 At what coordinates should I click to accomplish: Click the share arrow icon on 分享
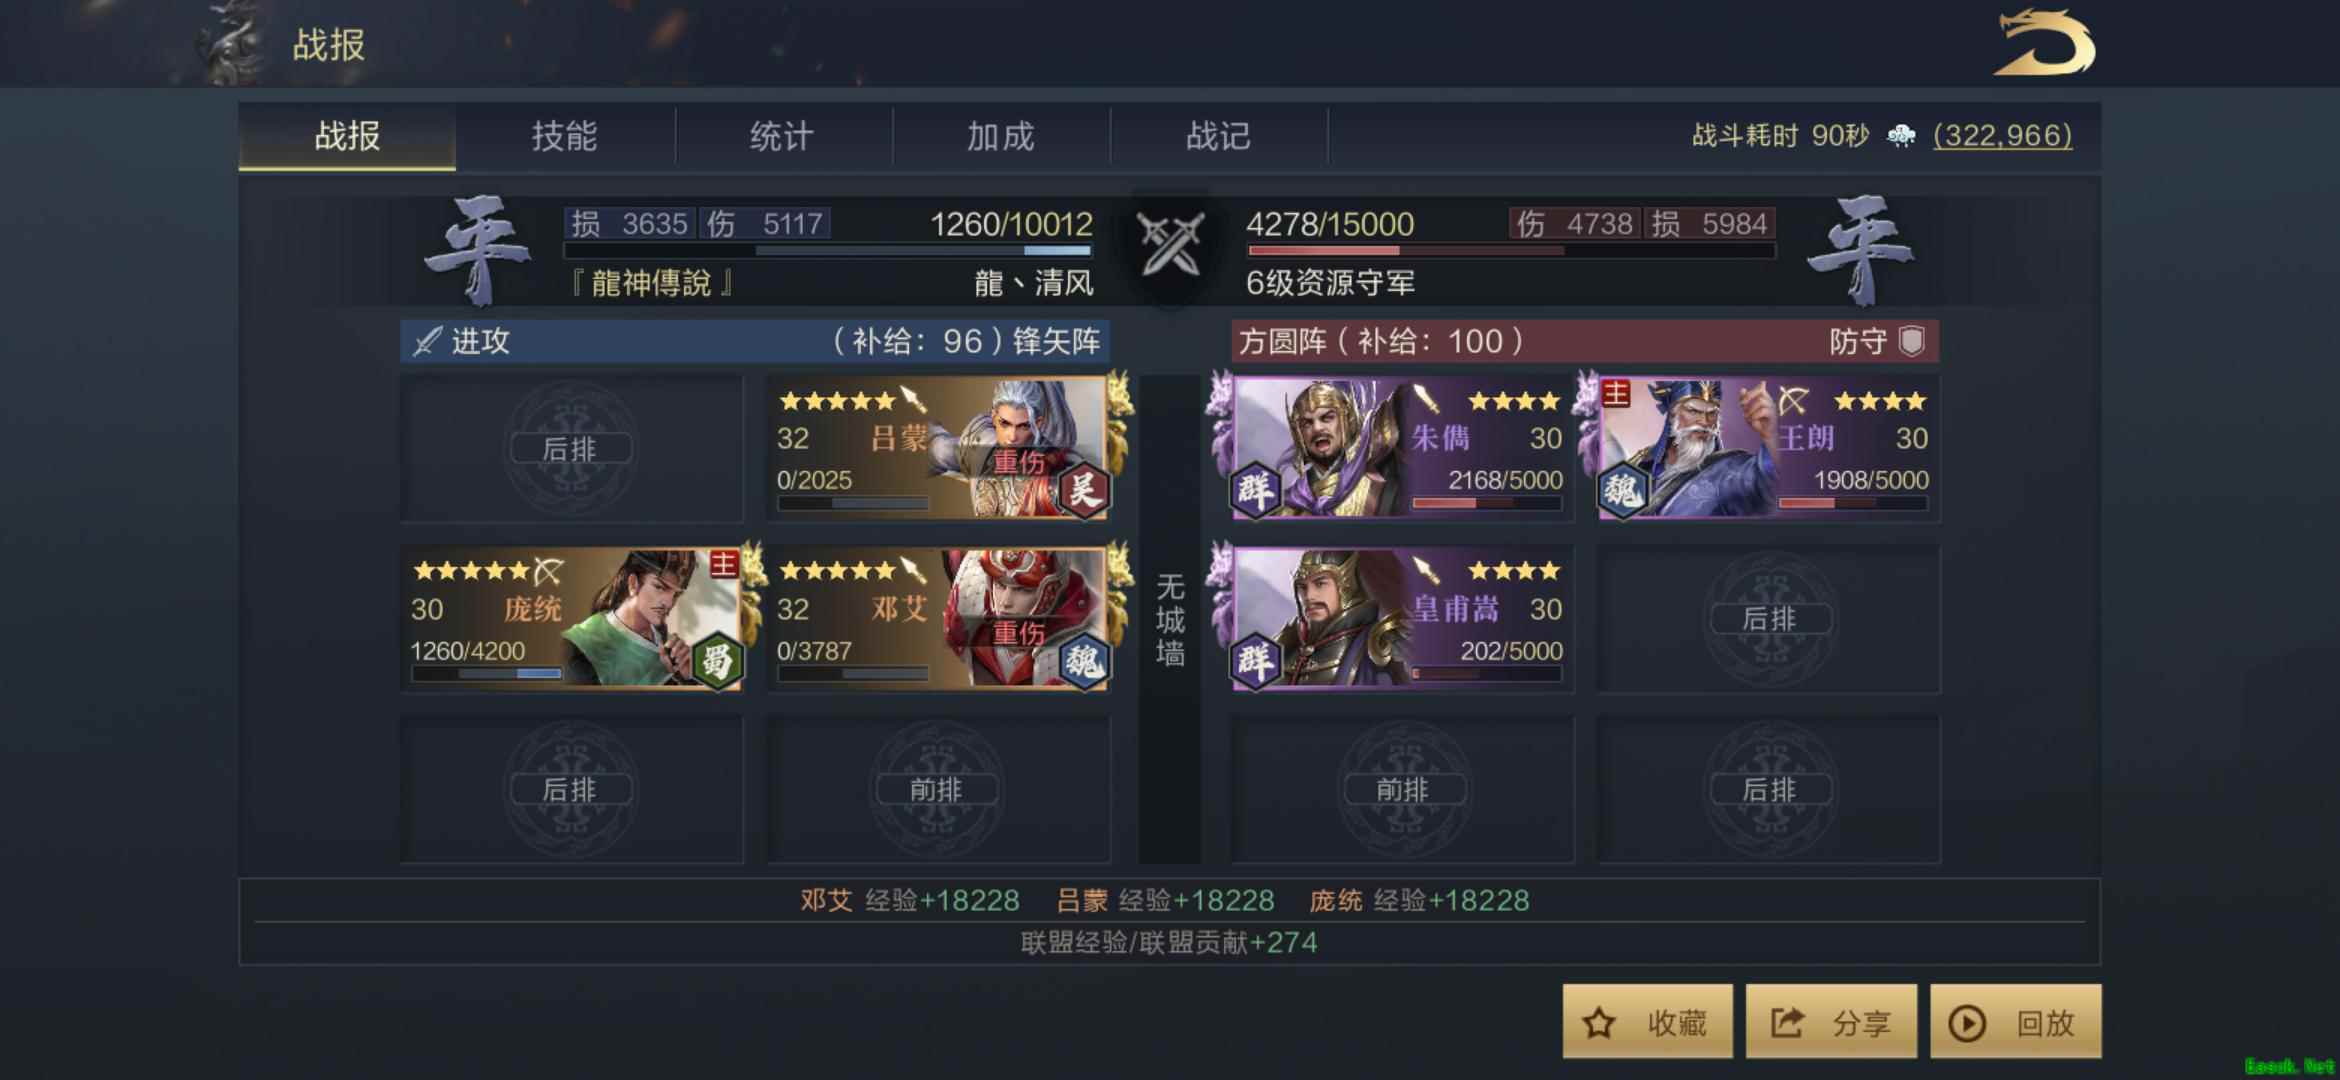[x=1787, y=1022]
